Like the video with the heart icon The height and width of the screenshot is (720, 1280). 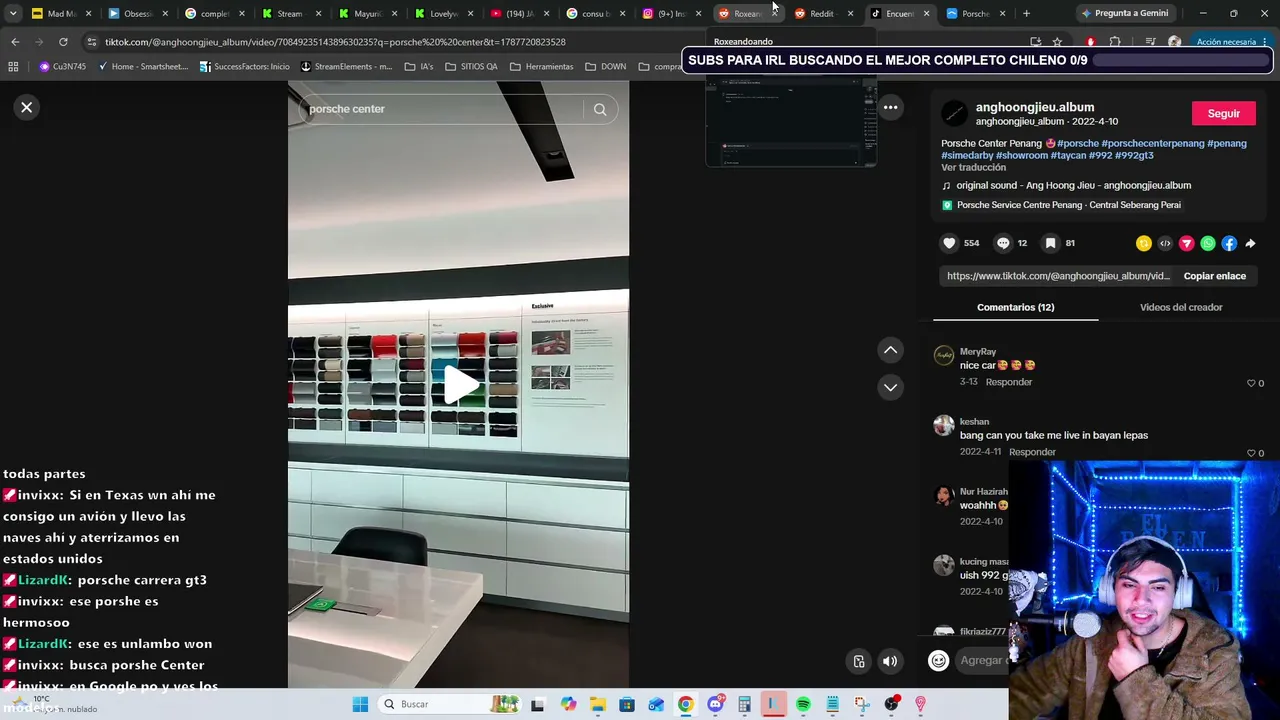tap(949, 243)
